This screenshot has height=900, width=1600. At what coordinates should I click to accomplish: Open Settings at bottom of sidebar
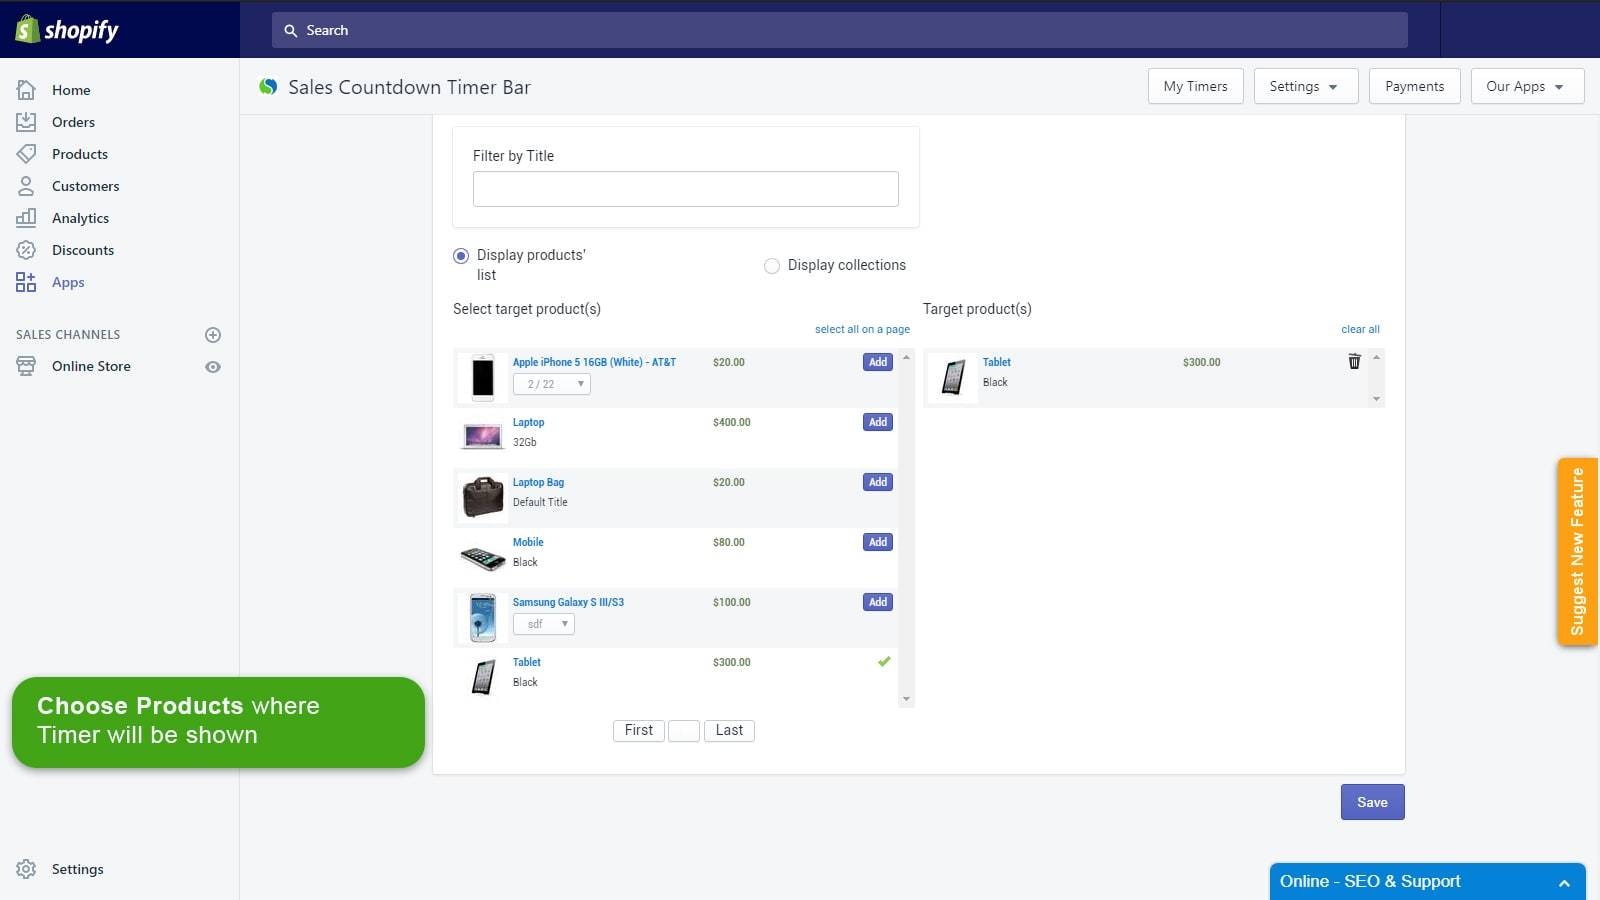tap(77, 869)
